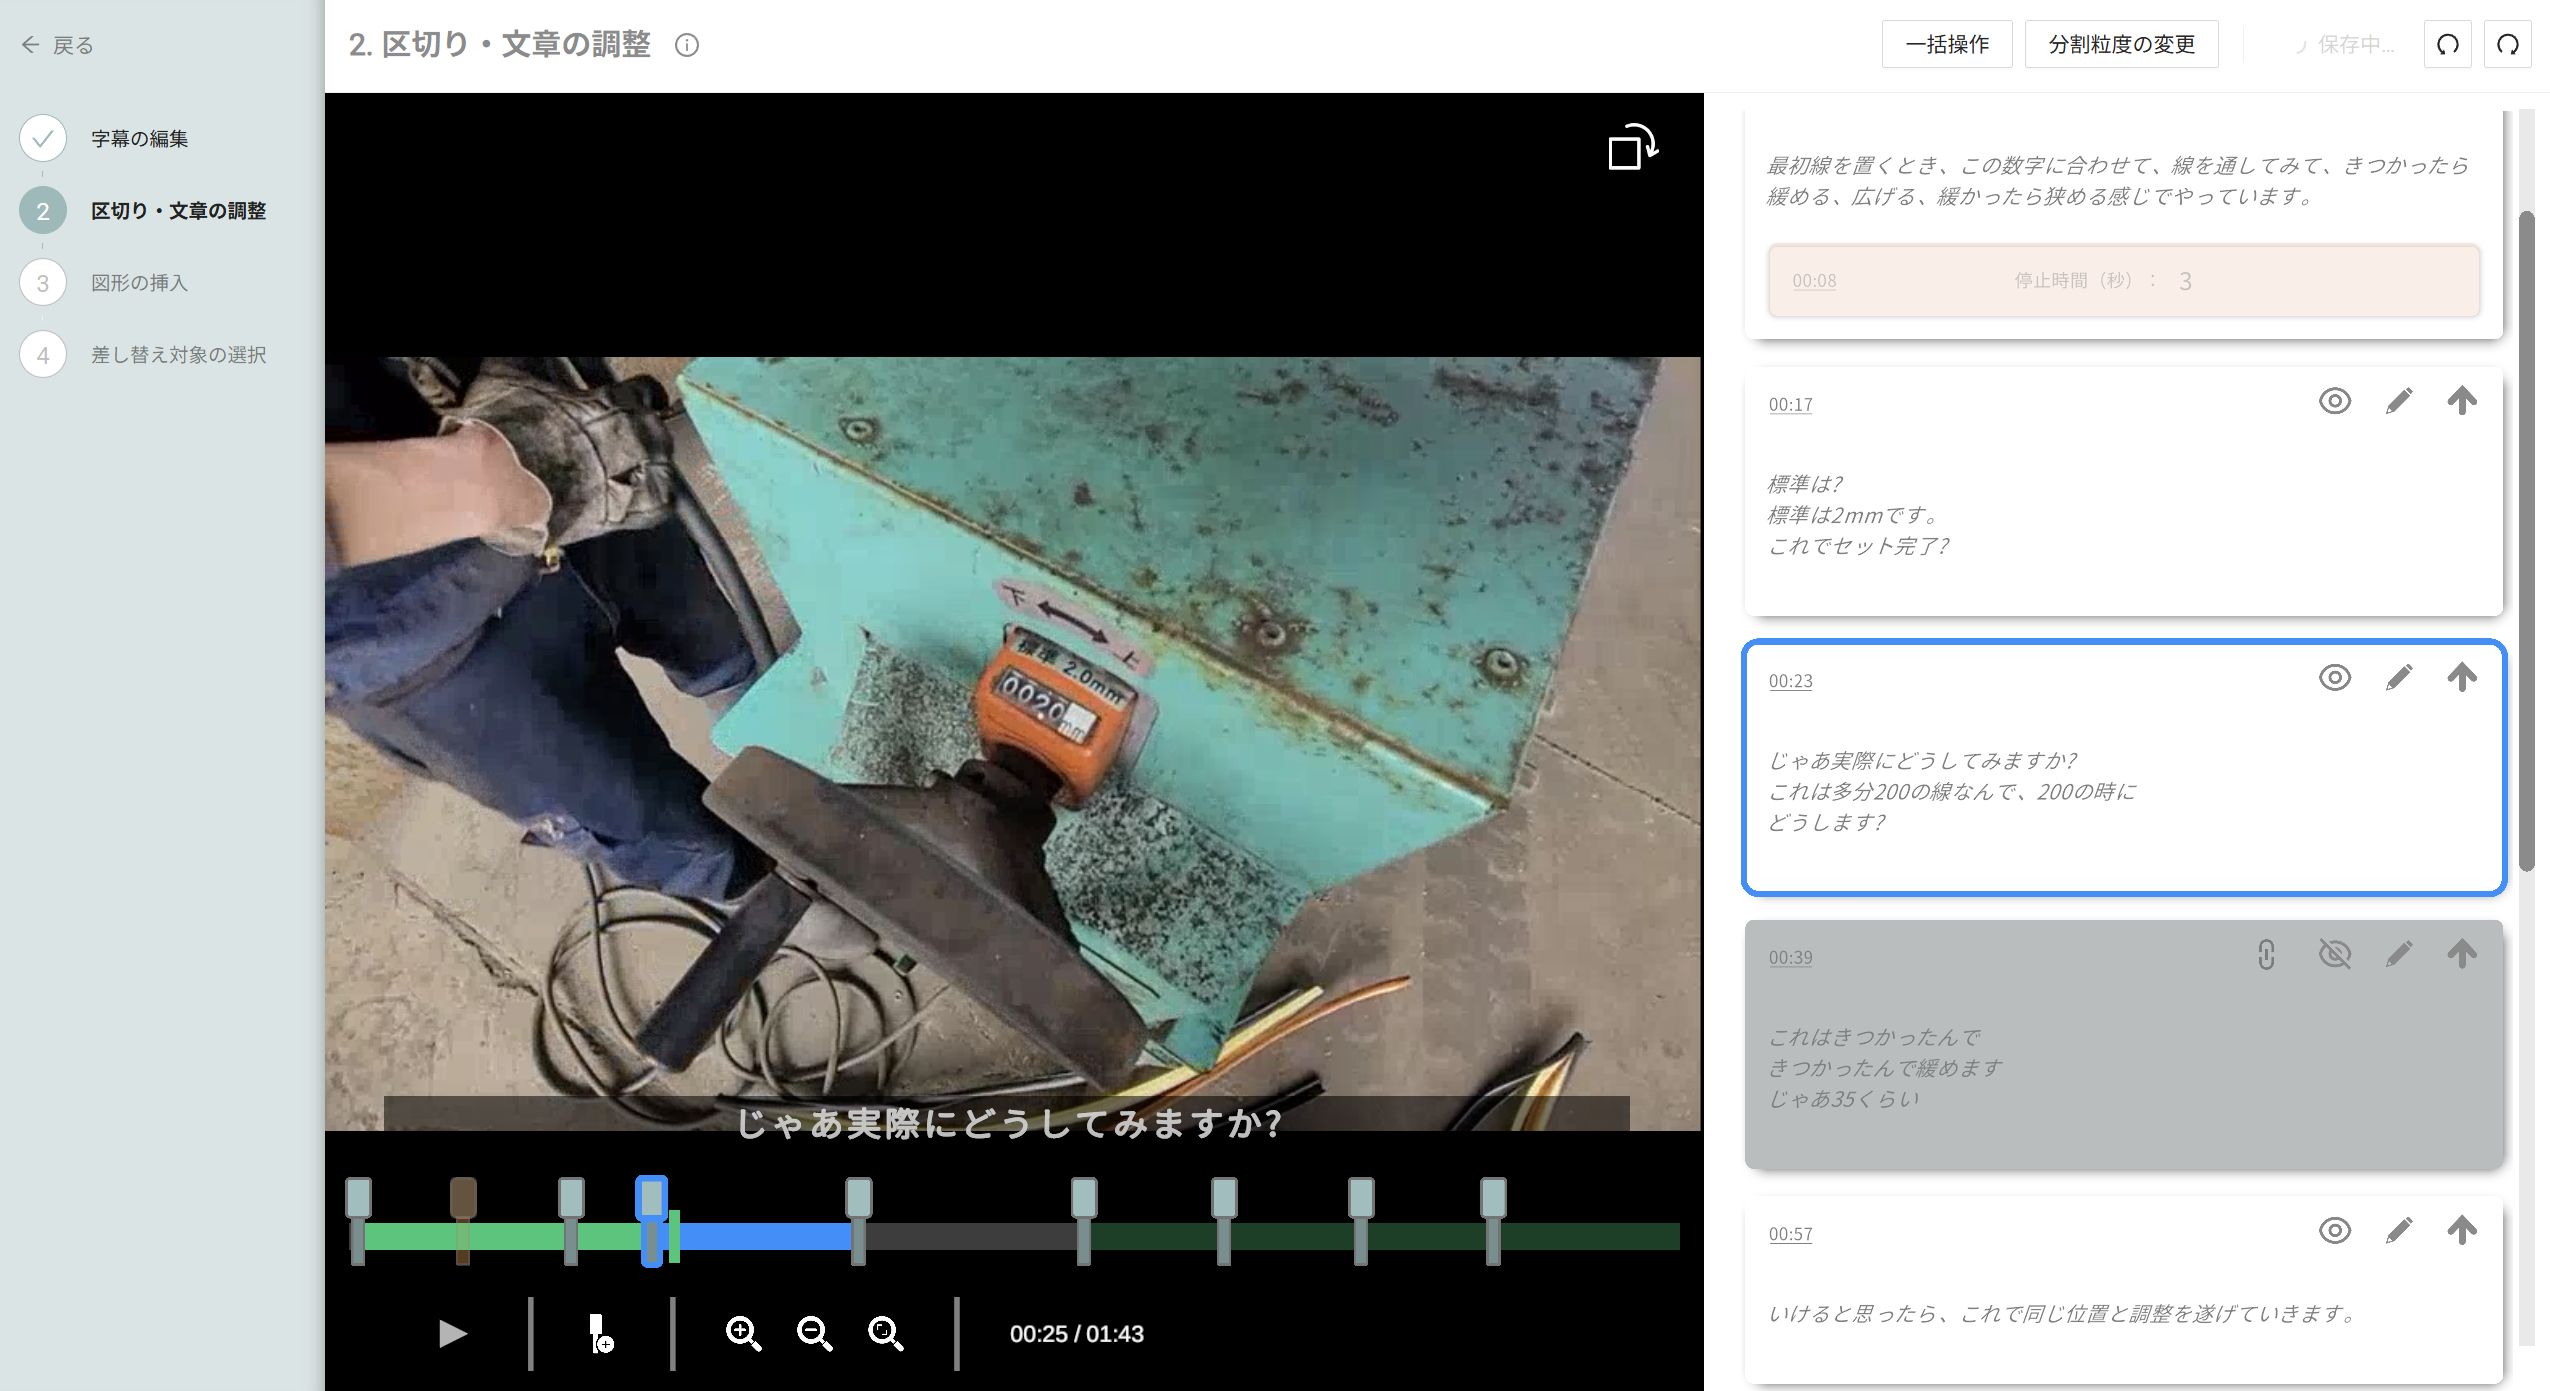The image size is (2550, 1391).
Task: Switch to step 4 差し替え対象の選択
Action: pos(178,355)
